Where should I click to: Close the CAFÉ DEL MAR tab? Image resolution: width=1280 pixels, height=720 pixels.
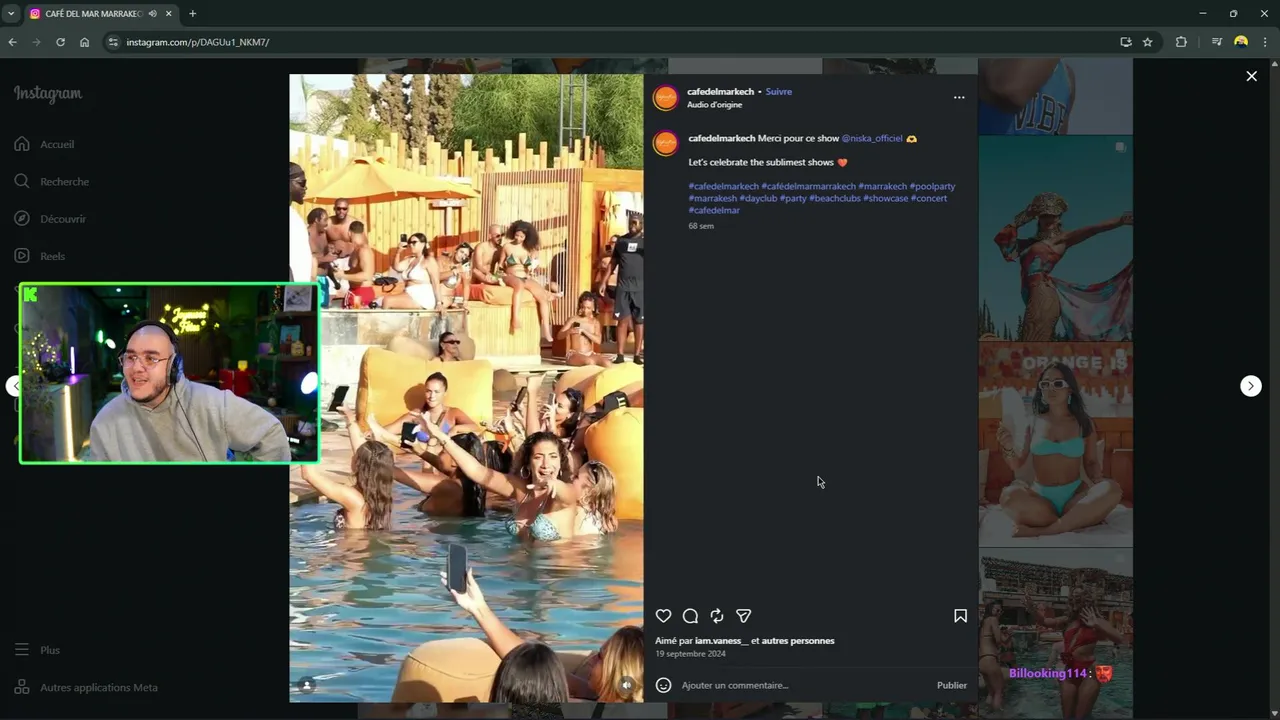(169, 14)
